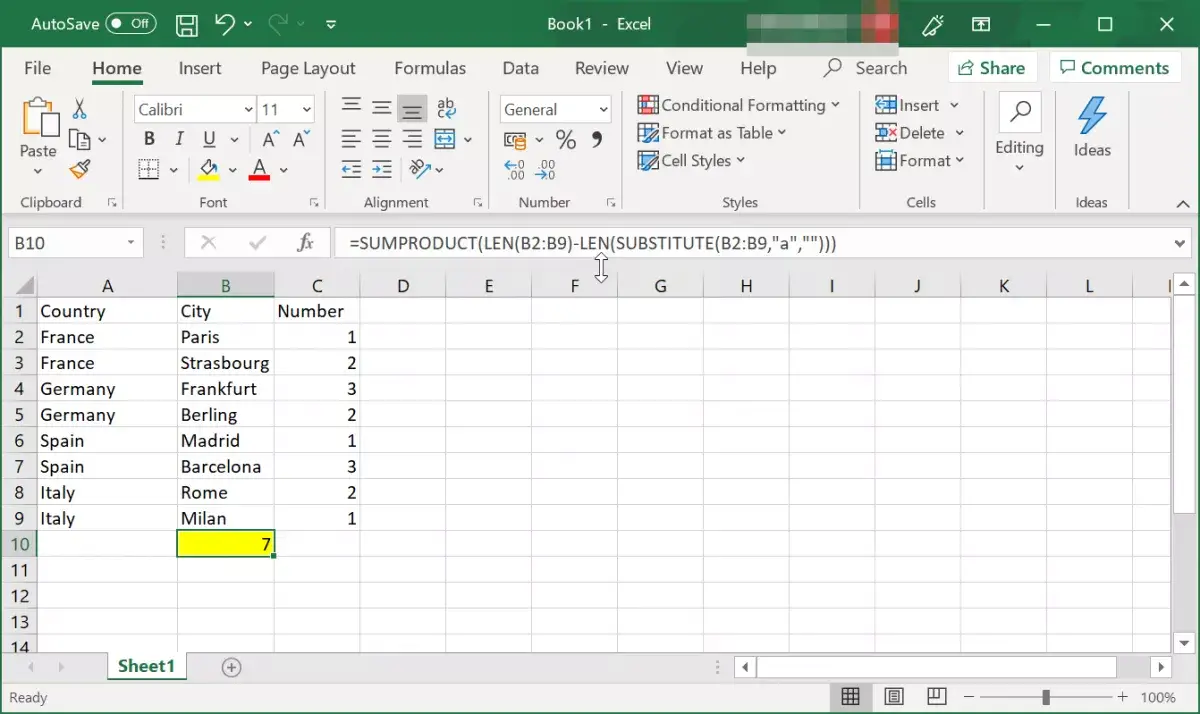Open the View tab
Screen dimensions: 1200x714
click(x=684, y=68)
